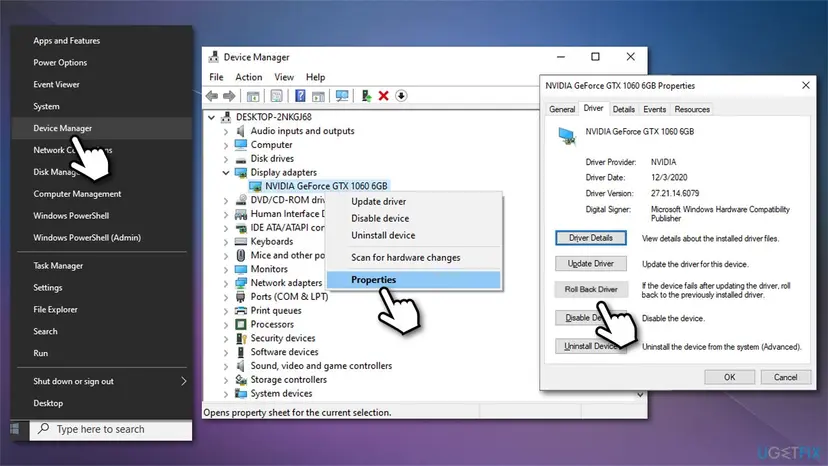Screen dimensions: 828x466
Task: Click the Device Manager scroll-down arrow
Action: coord(640,394)
